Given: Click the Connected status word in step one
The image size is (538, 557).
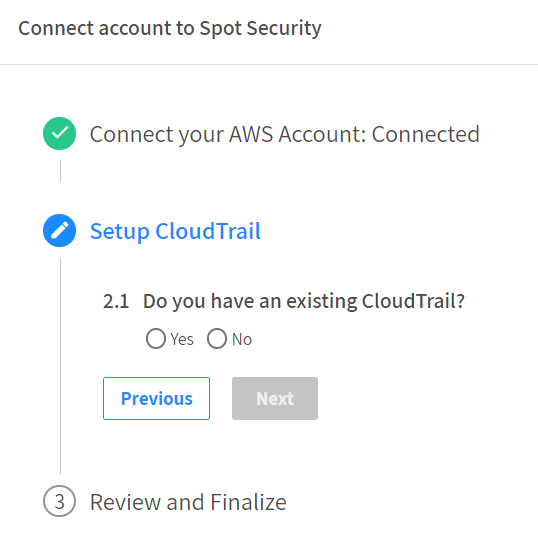Looking at the screenshot, I should click(x=425, y=134).
